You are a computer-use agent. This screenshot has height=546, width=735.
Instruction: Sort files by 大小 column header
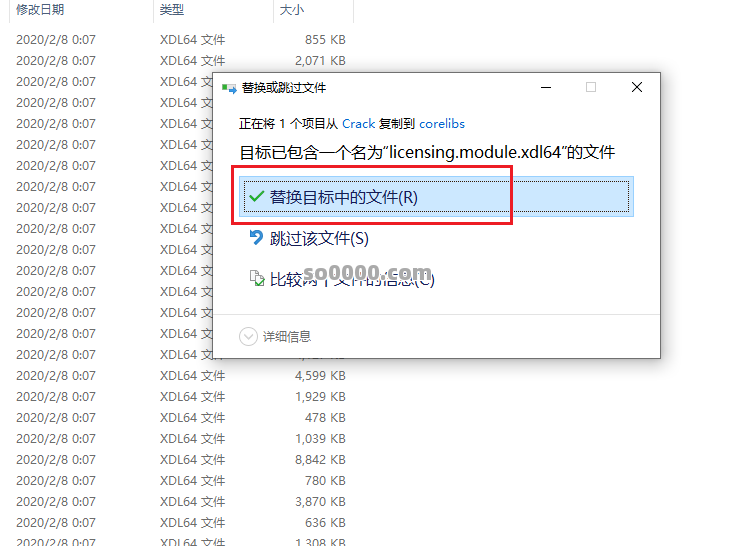(292, 10)
